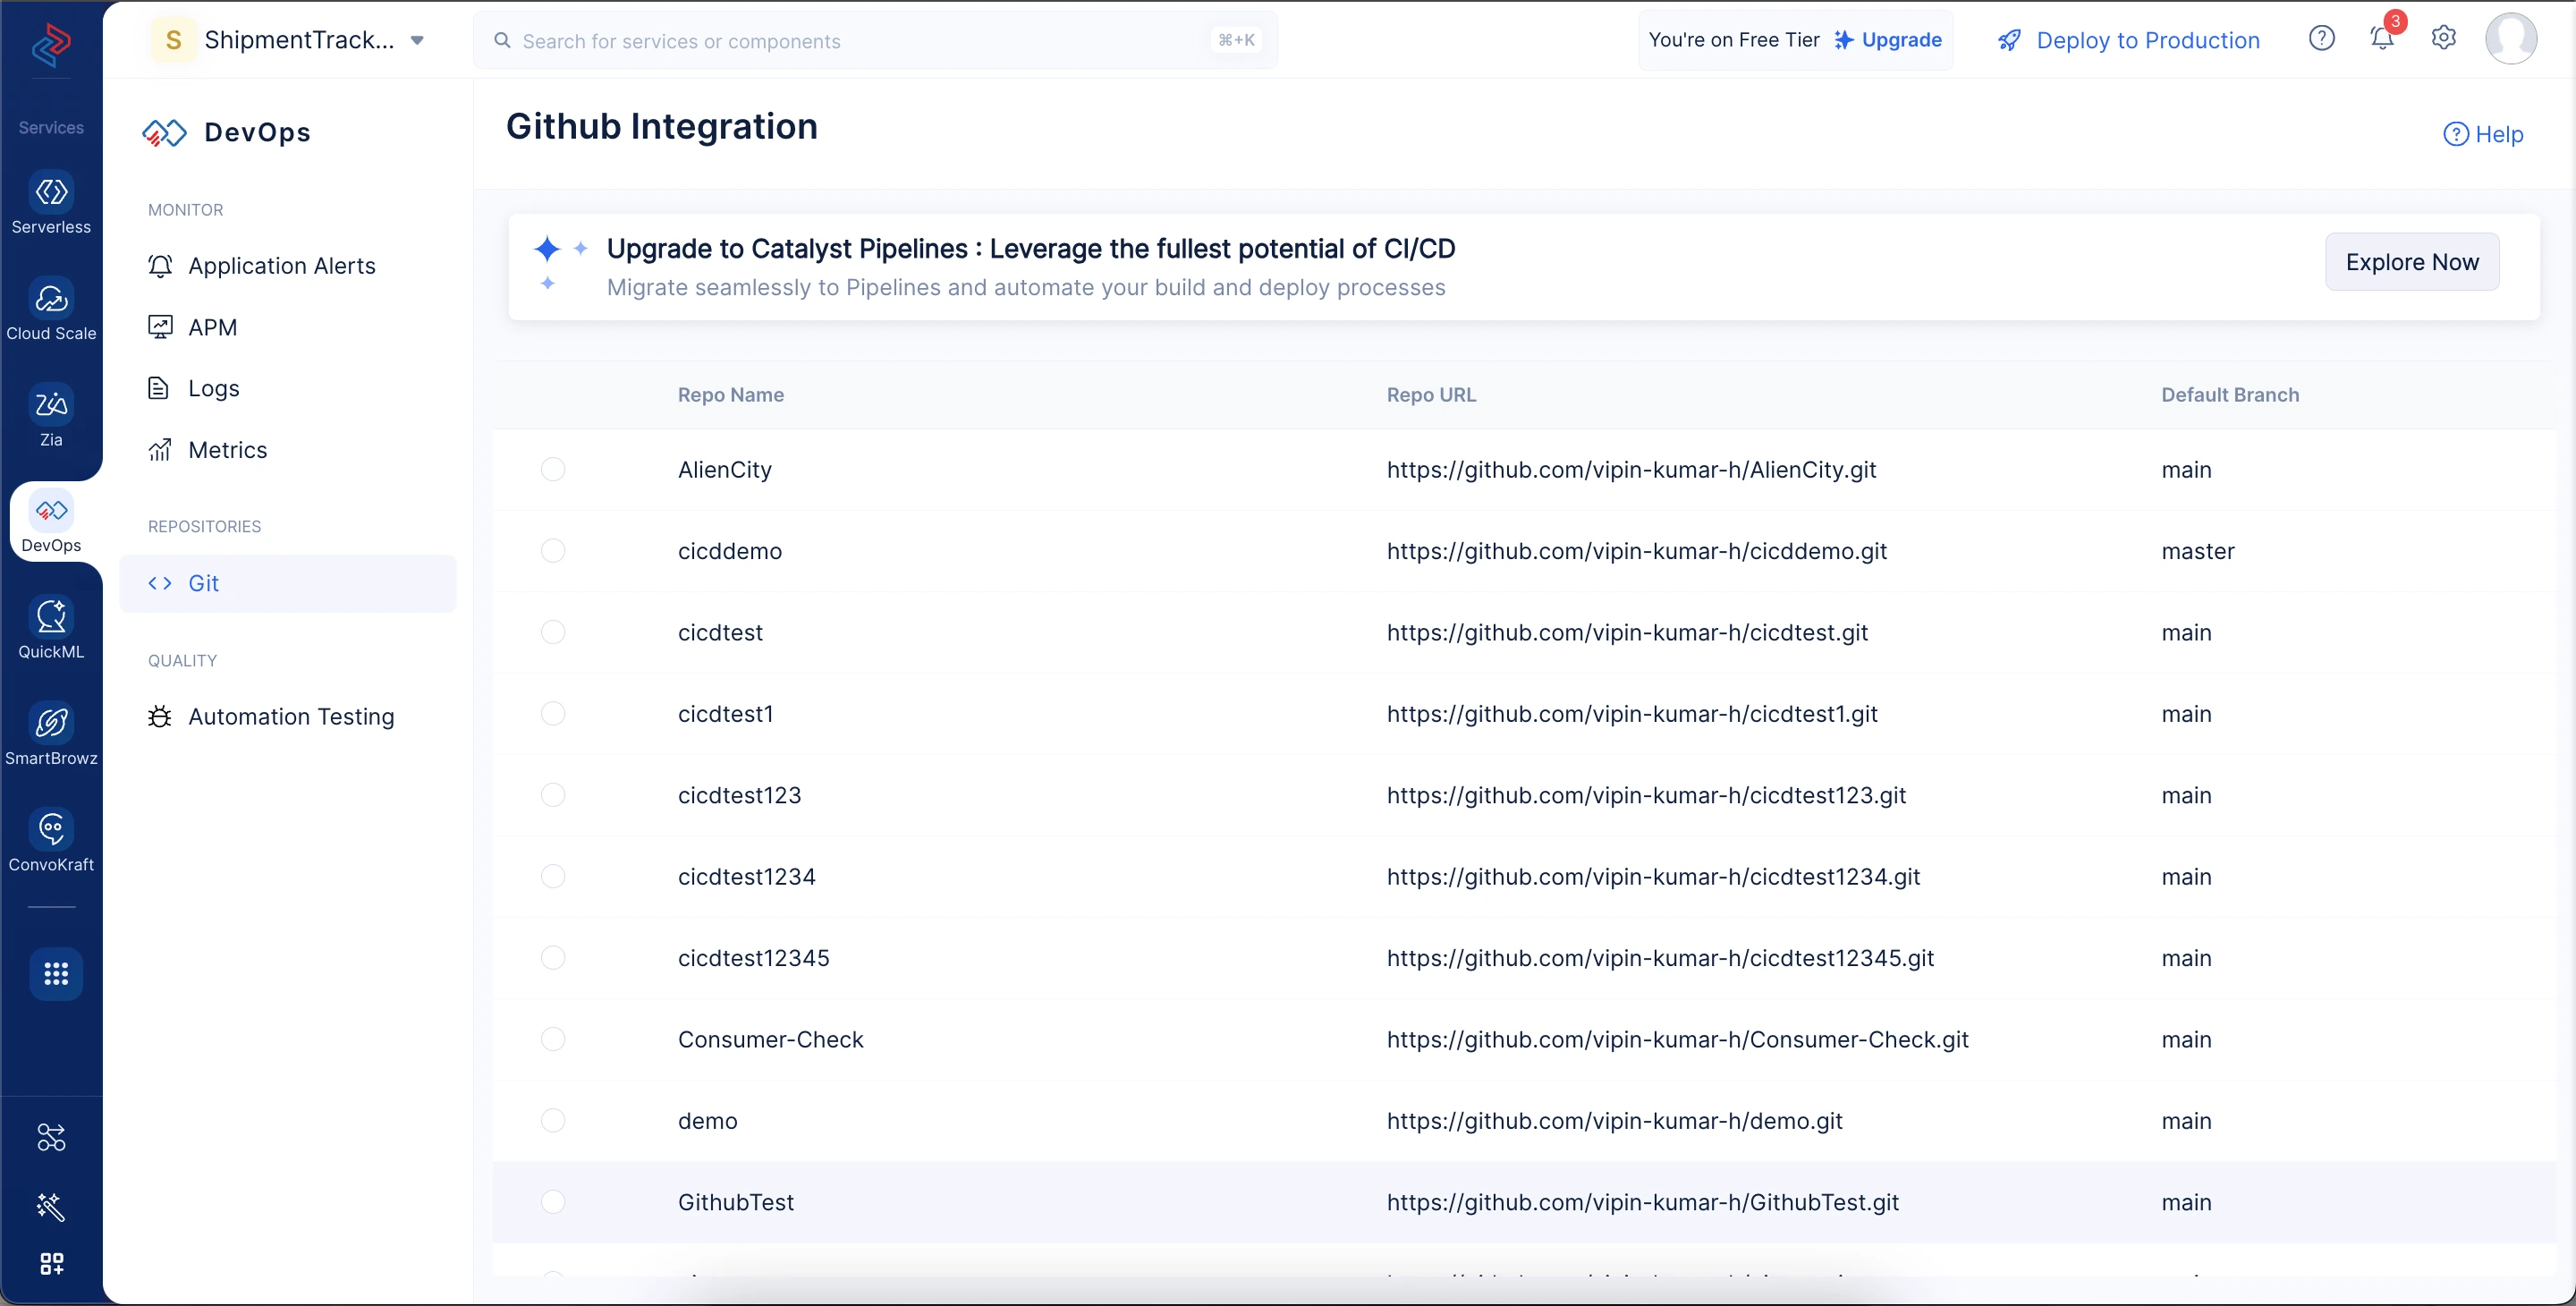This screenshot has width=2576, height=1306.
Task: Open the ConvoKraft service
Action: (x=51, y=841)
